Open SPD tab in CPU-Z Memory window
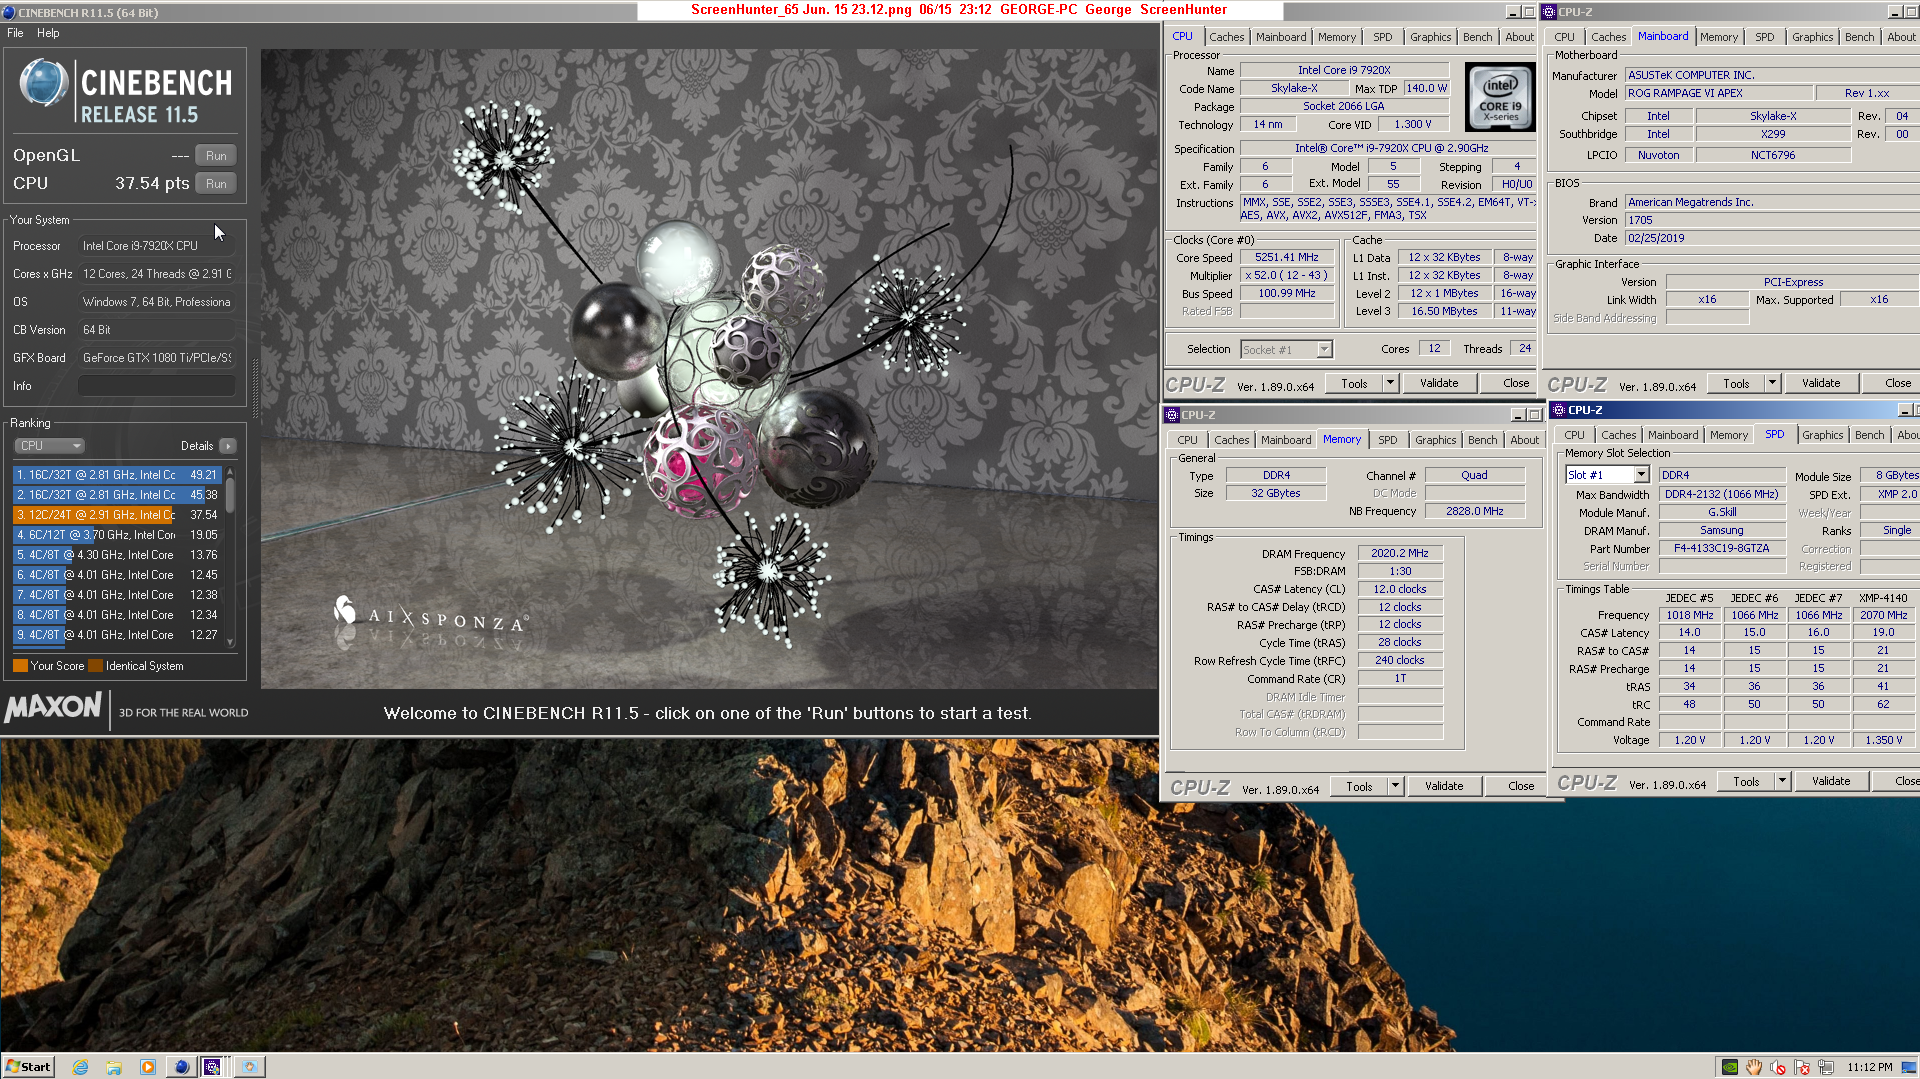Viewport: 1920px width, 1079px height. coord(1387,440)
